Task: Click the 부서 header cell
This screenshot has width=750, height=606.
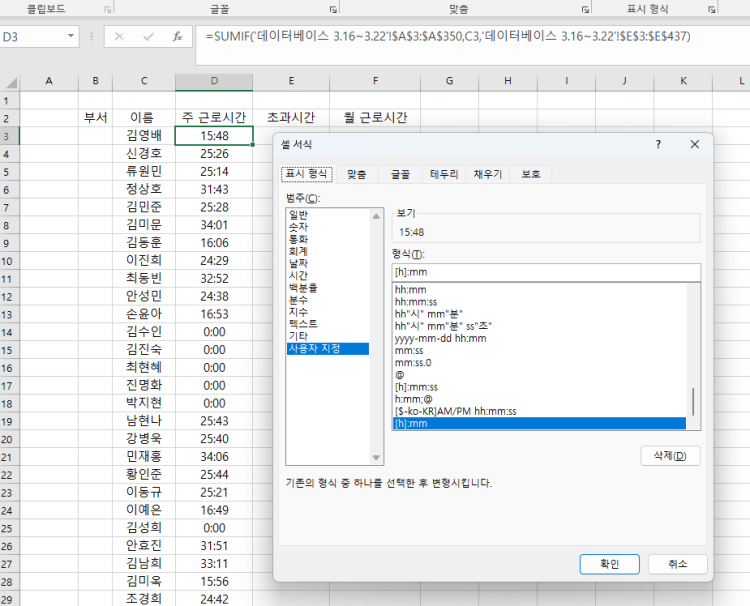Action: [96, 118]
